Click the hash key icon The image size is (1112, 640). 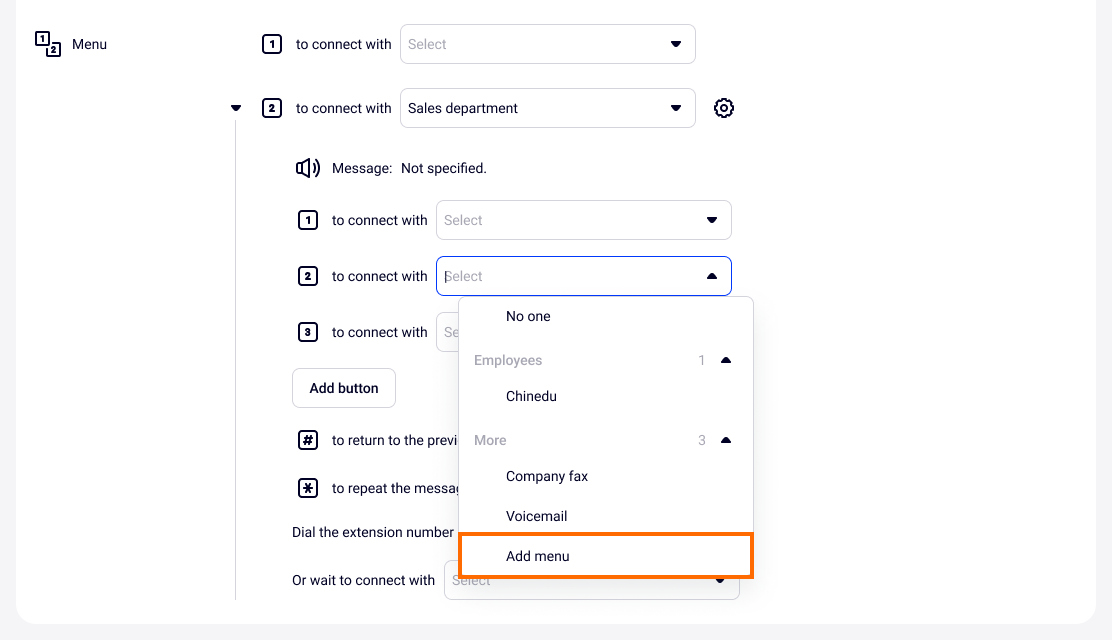click(308, 440)
